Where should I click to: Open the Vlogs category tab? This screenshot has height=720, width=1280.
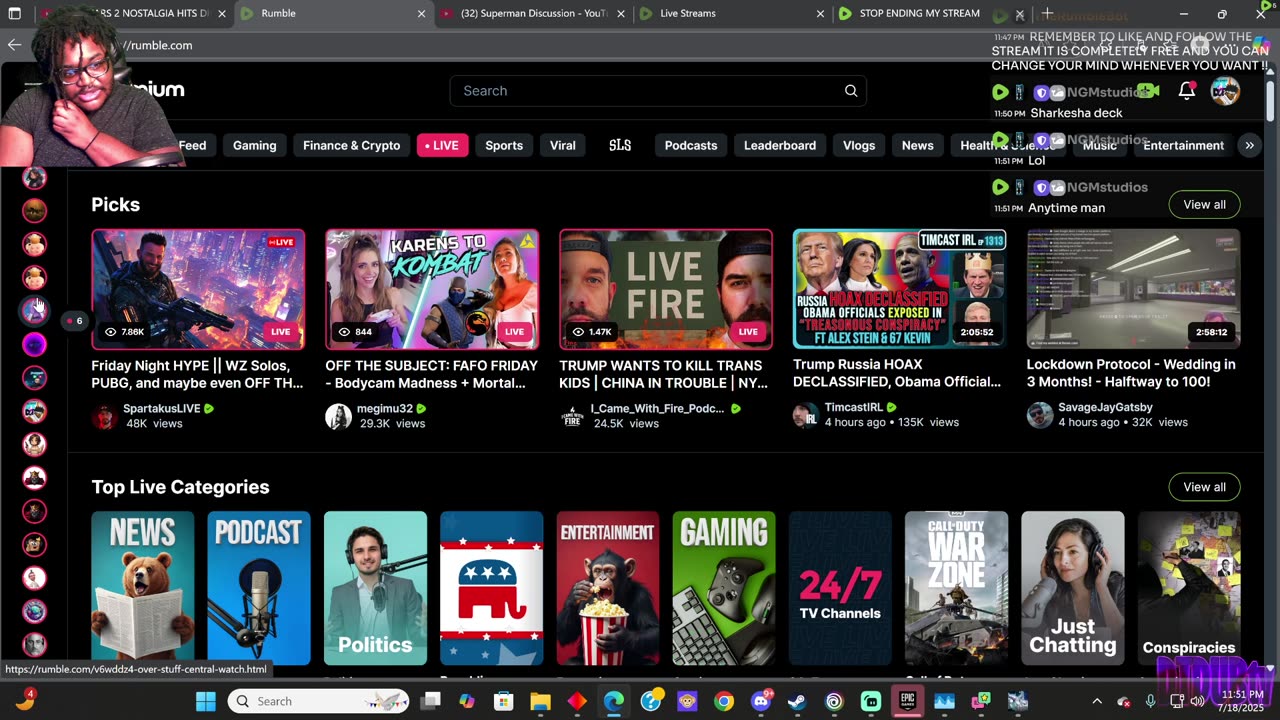pos(859,145)
